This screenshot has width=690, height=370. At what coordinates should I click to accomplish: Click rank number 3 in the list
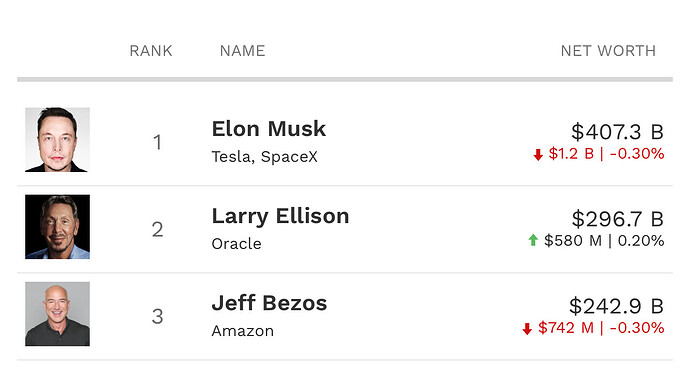click(158, 317)
